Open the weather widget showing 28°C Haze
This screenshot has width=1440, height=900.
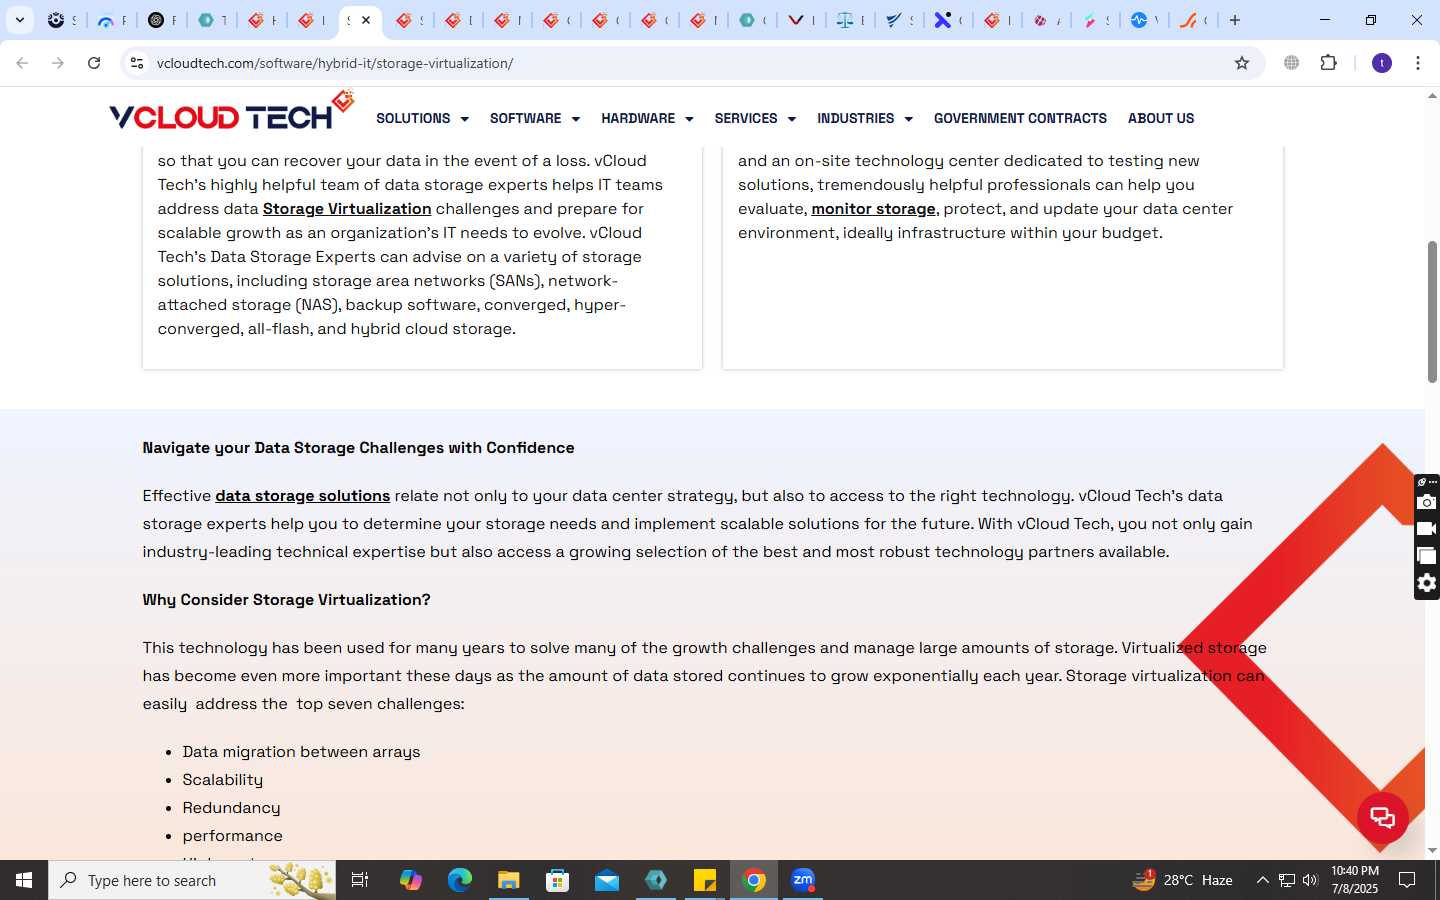pyautogui.click(x=1182, y=880)
